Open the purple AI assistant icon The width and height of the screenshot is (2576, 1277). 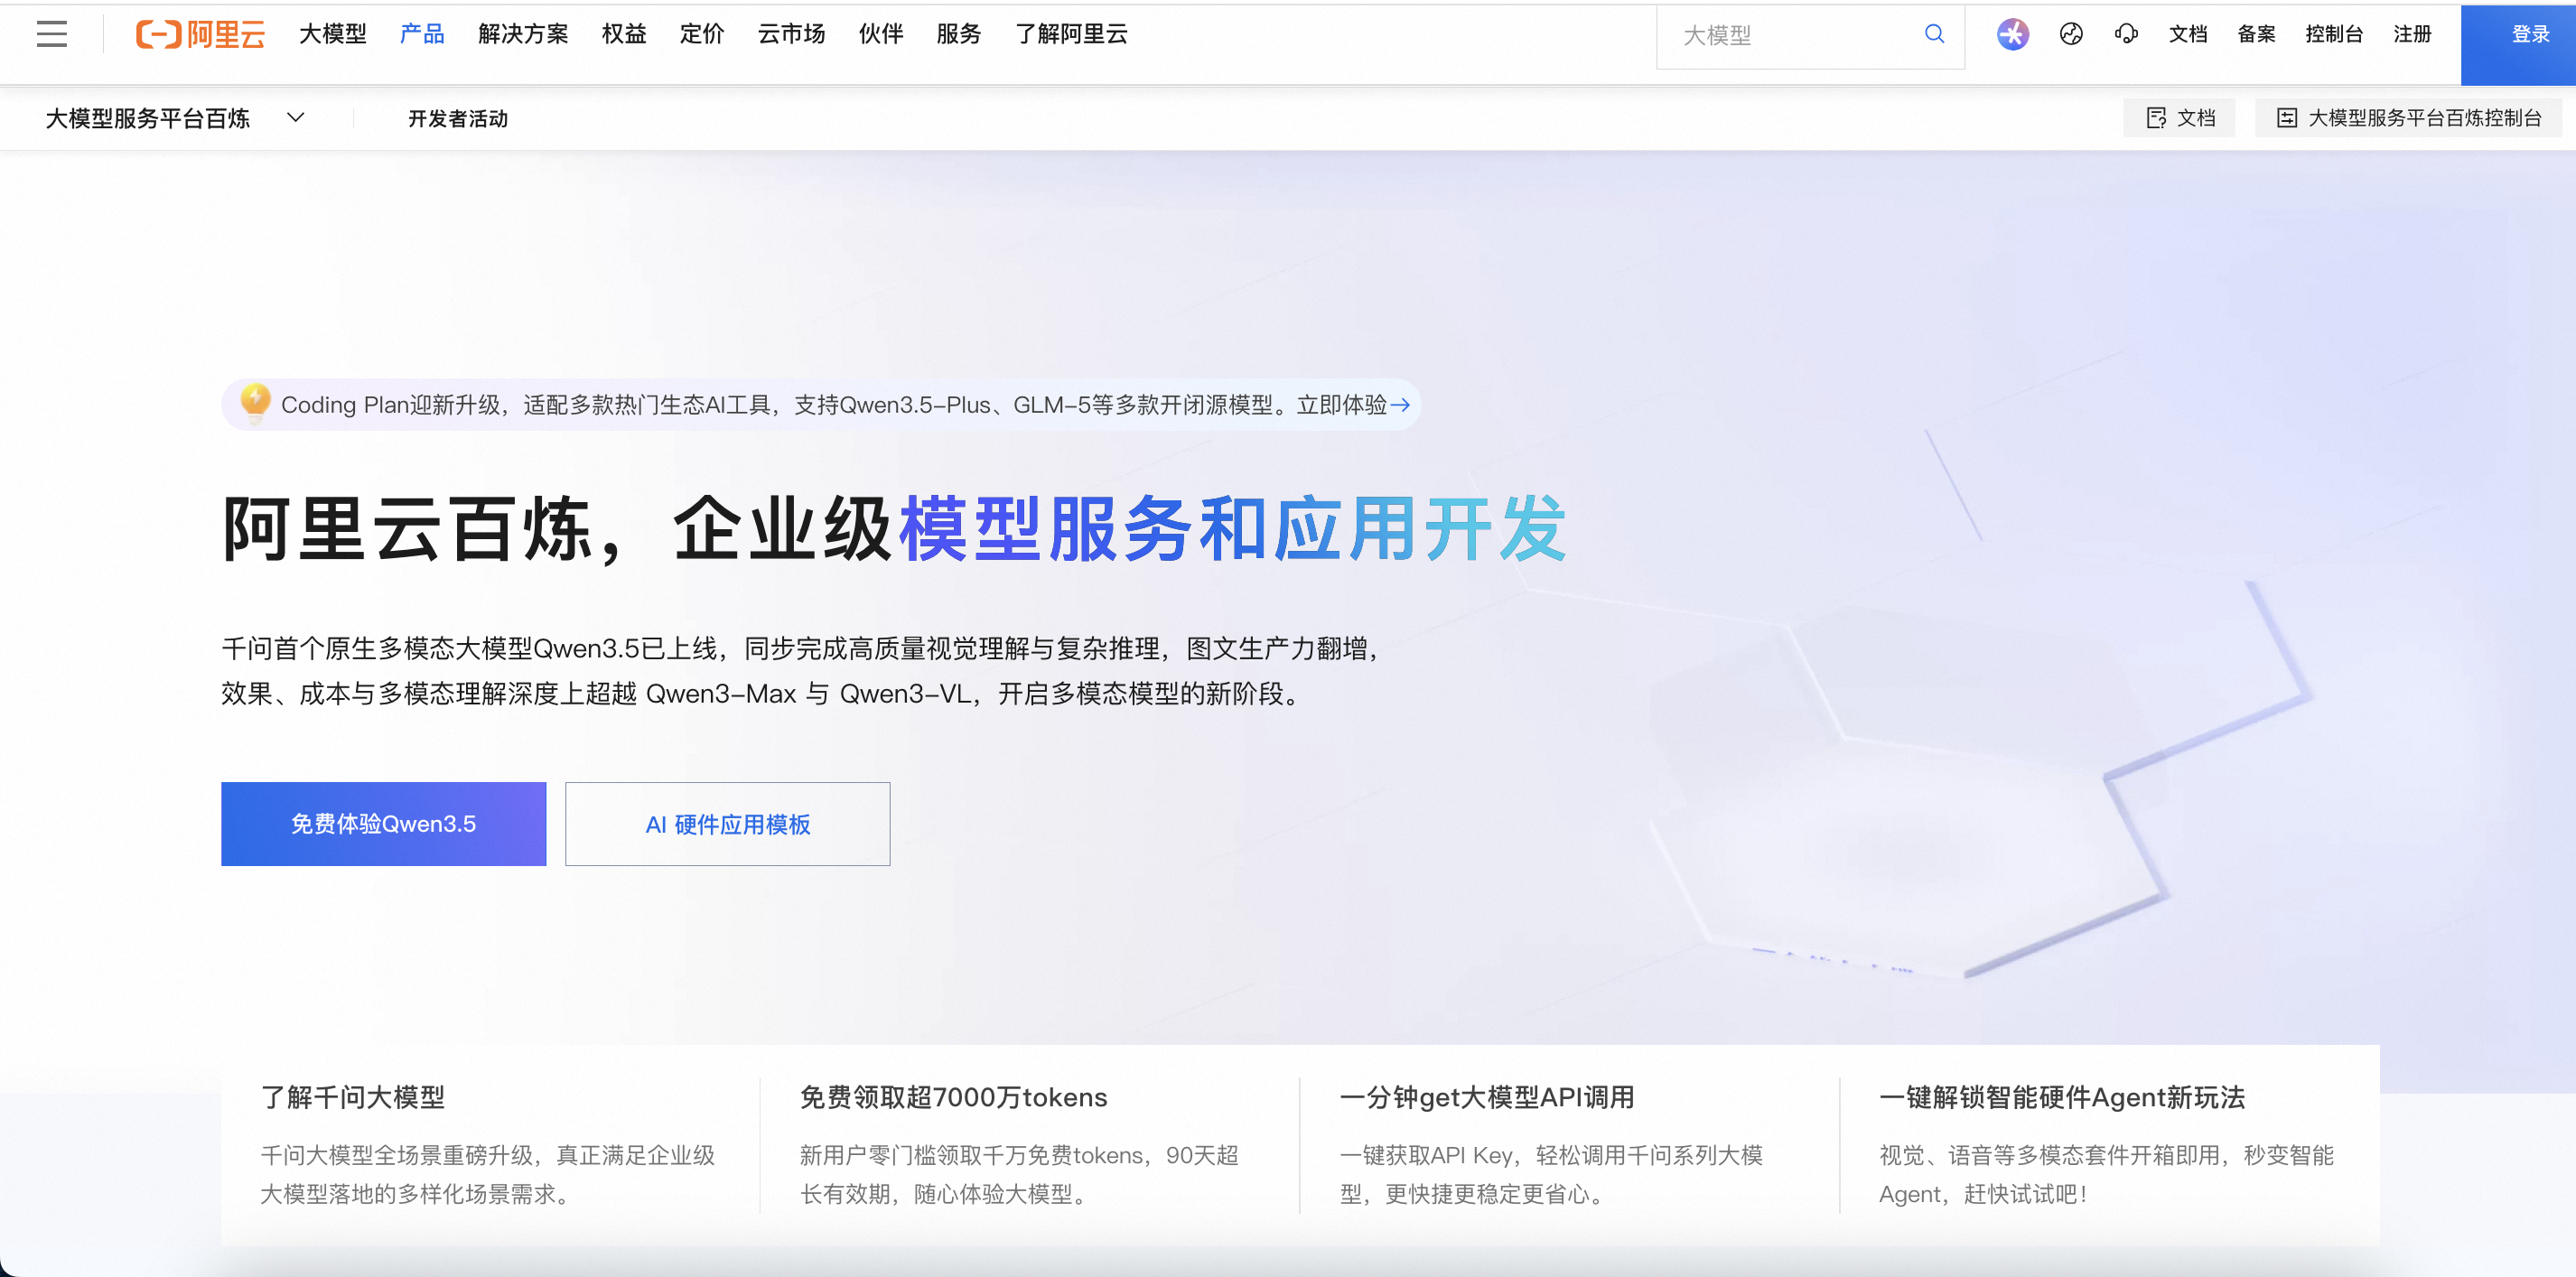click(x=2012, y=34)
